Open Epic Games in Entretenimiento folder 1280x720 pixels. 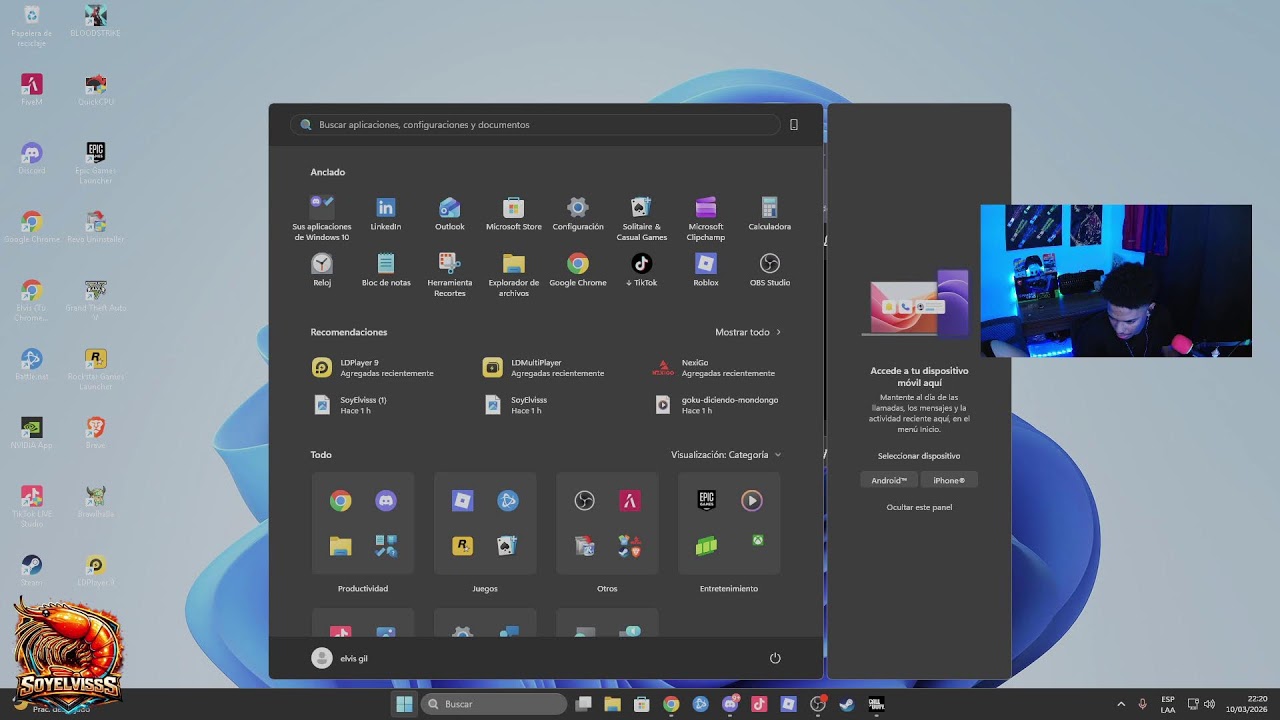[x=707, y=501]
